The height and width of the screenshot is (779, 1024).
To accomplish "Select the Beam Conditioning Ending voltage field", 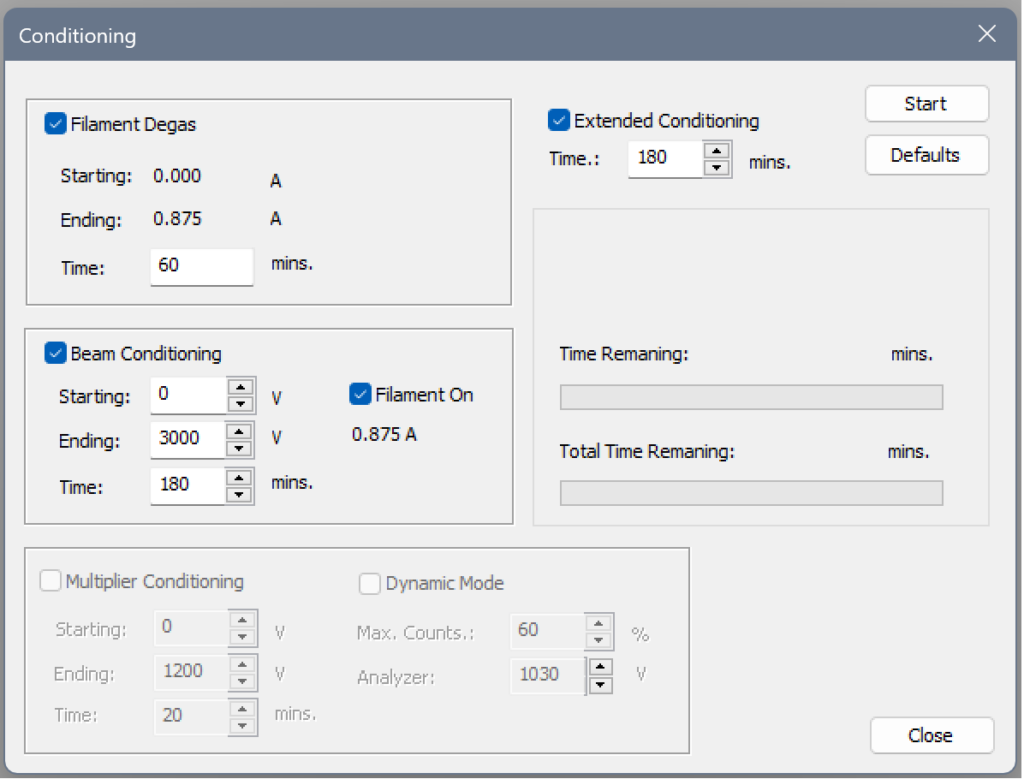I will 195,439.
